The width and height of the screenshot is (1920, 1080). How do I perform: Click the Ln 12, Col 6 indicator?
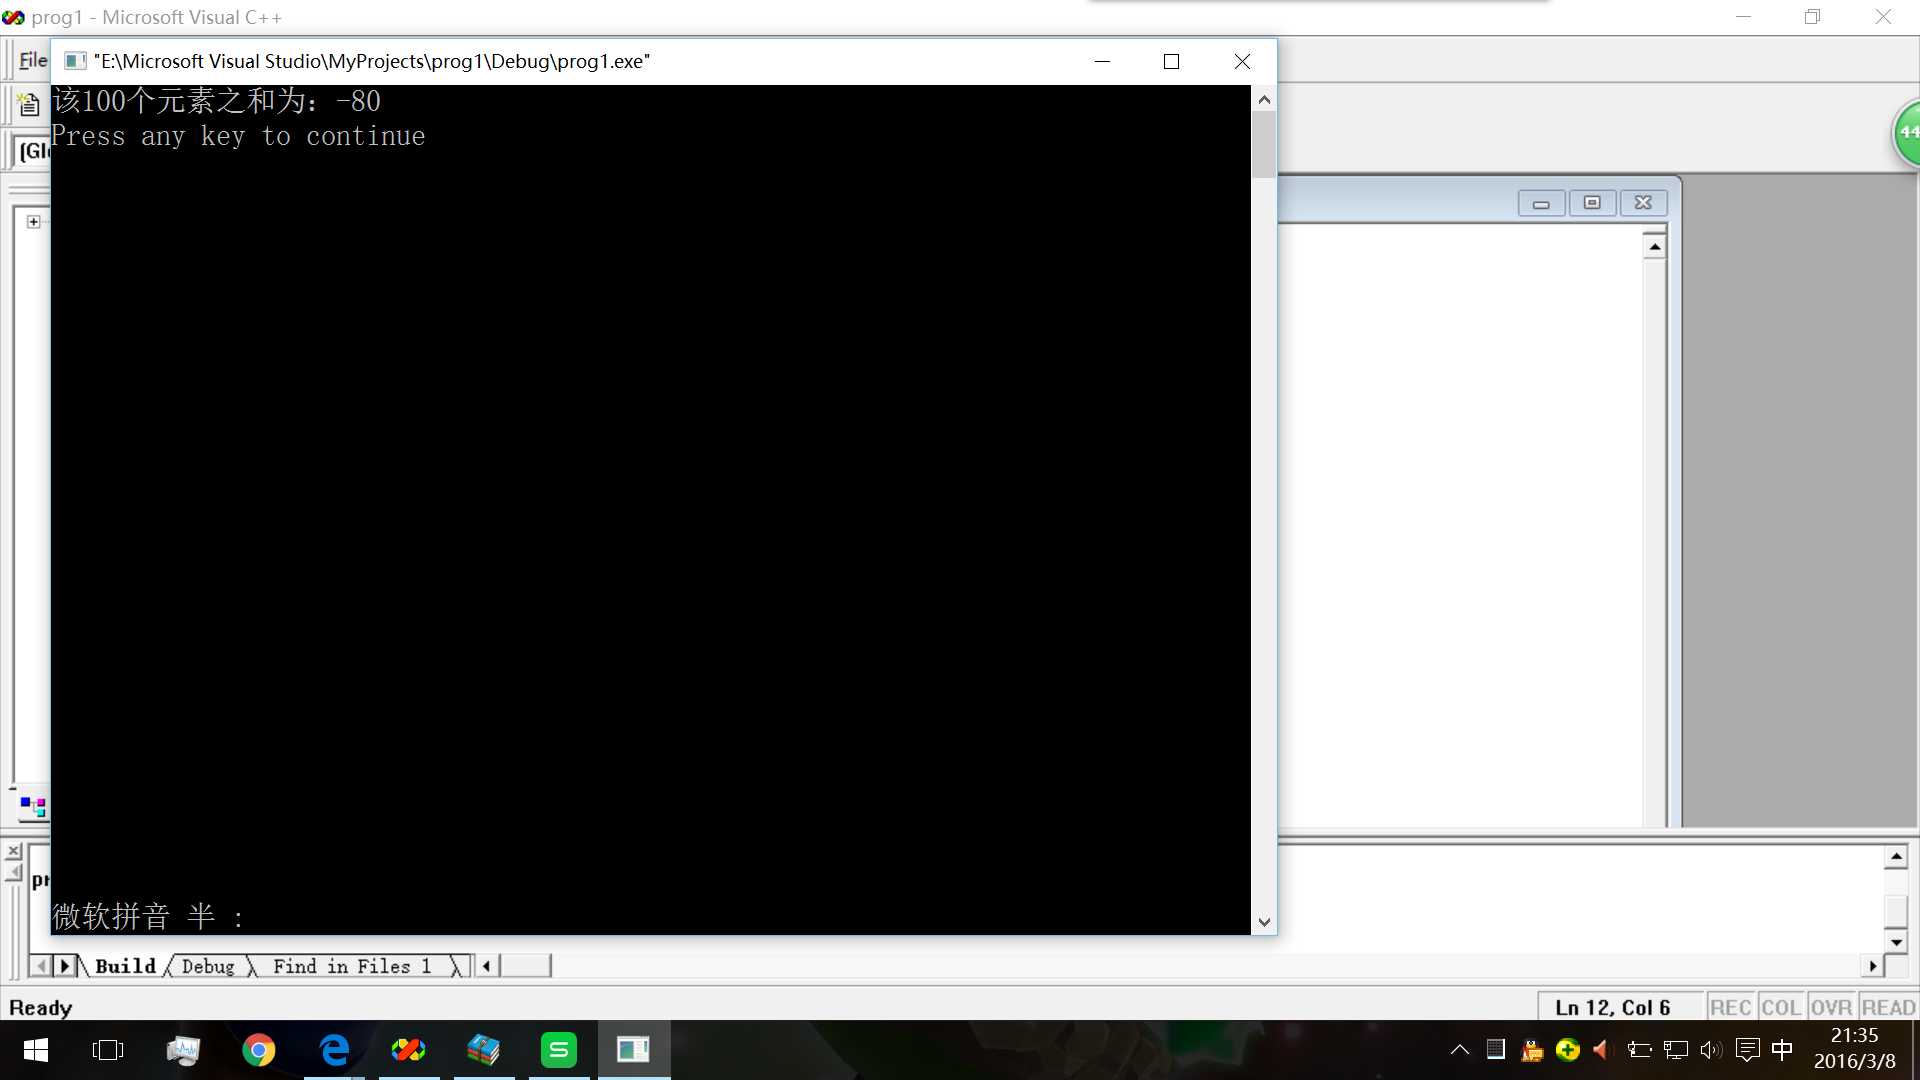click(x=1612, y=1007)
